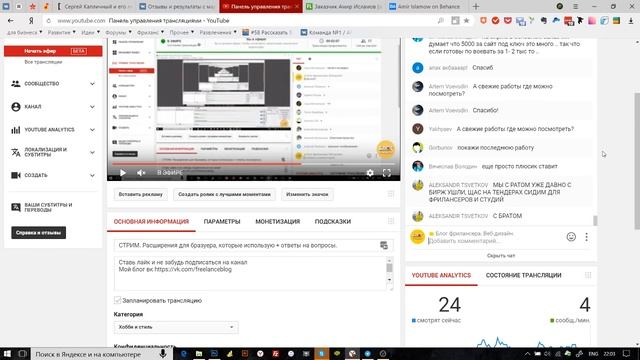This screenshot has width=640, height=360.
Task: Open player settings gear
Action: pos(370,173)
